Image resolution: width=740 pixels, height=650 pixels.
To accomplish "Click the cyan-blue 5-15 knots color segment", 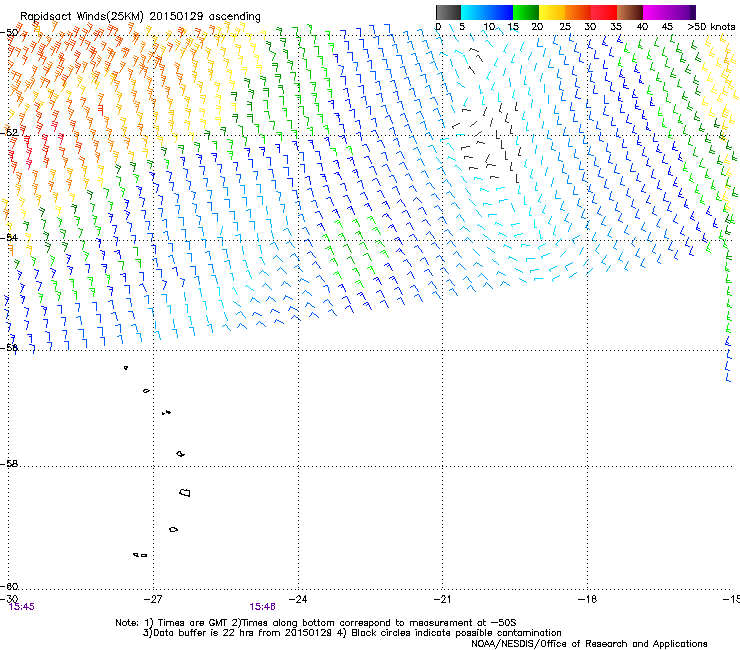I will click(487, 12).
